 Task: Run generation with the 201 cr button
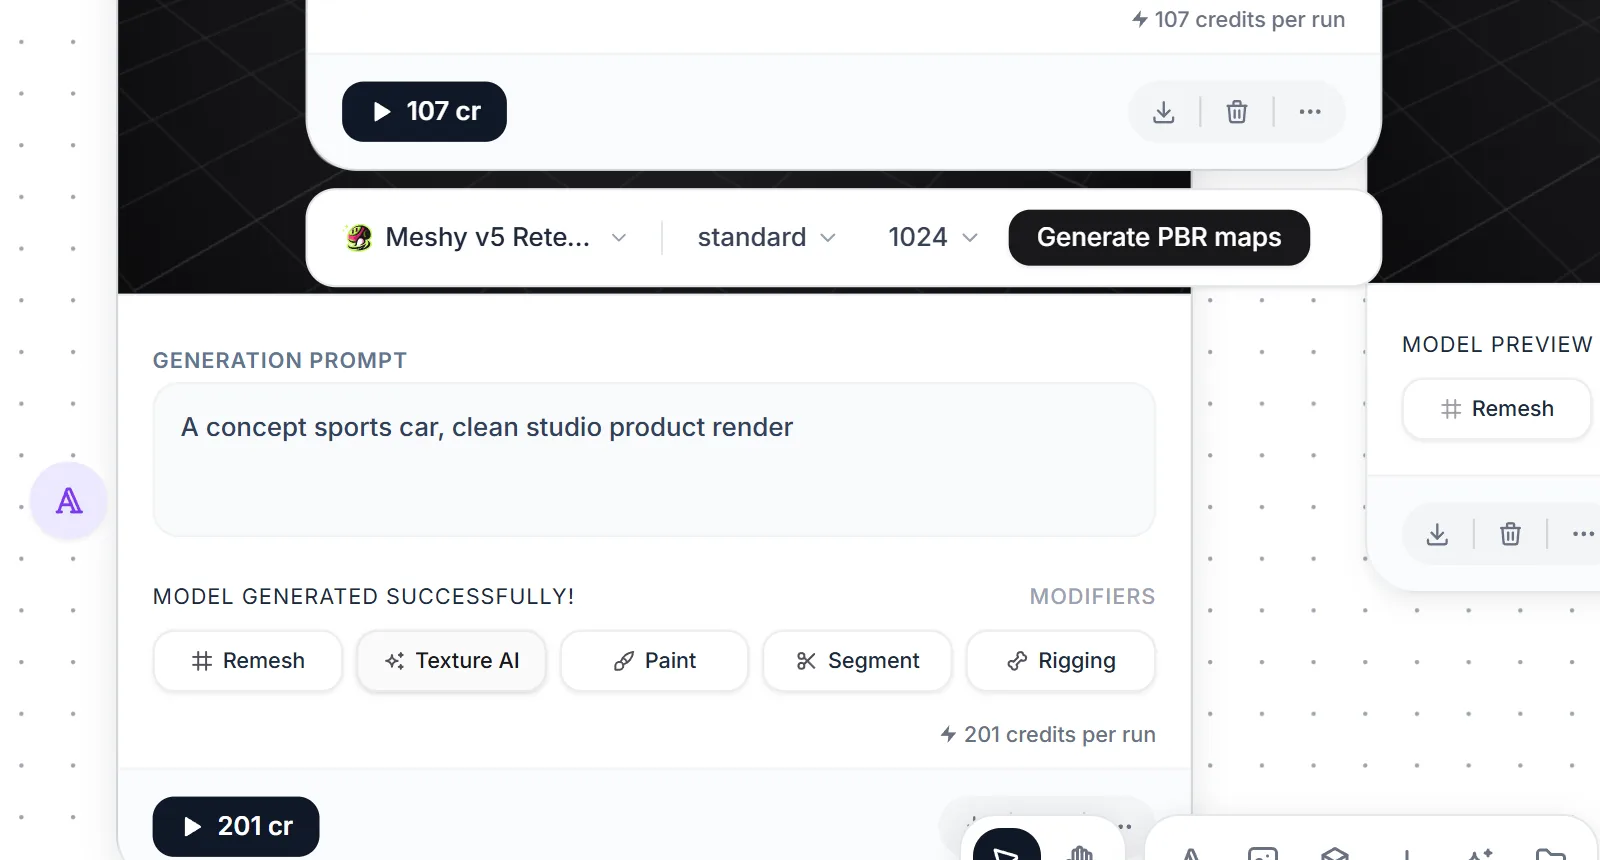236,826
